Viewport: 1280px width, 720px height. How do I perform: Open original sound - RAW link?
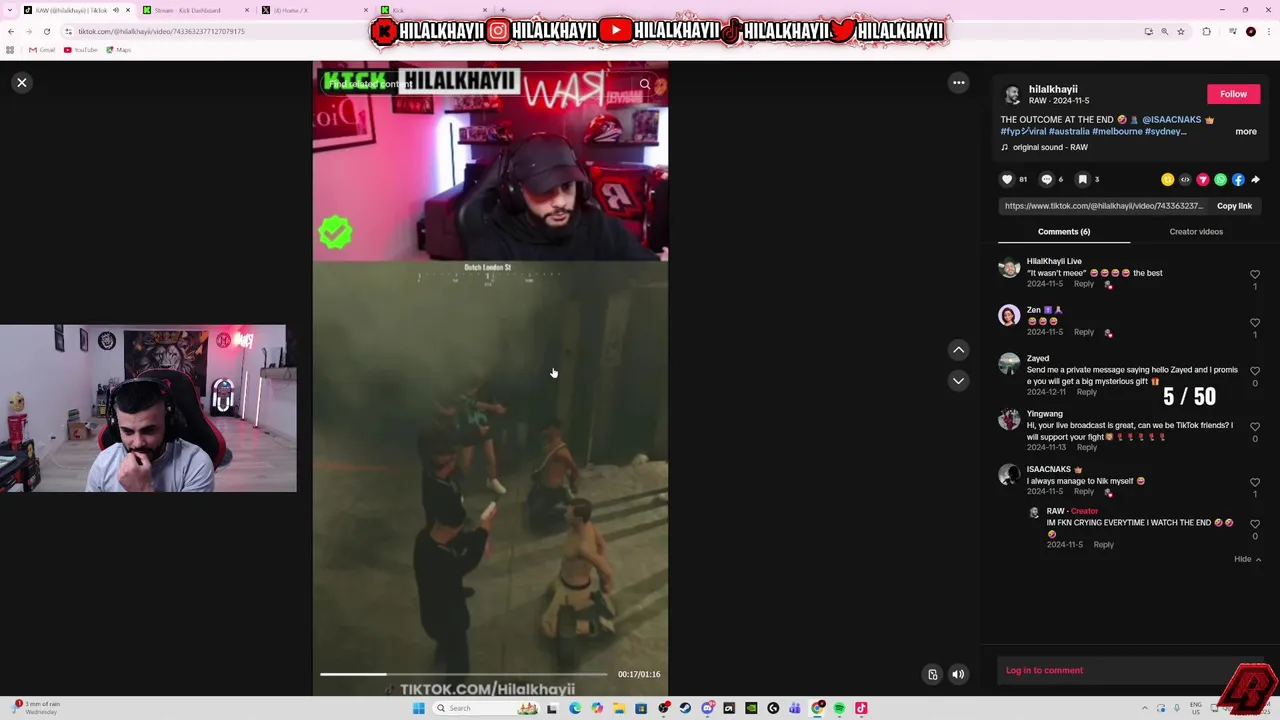coord(1050,147)
